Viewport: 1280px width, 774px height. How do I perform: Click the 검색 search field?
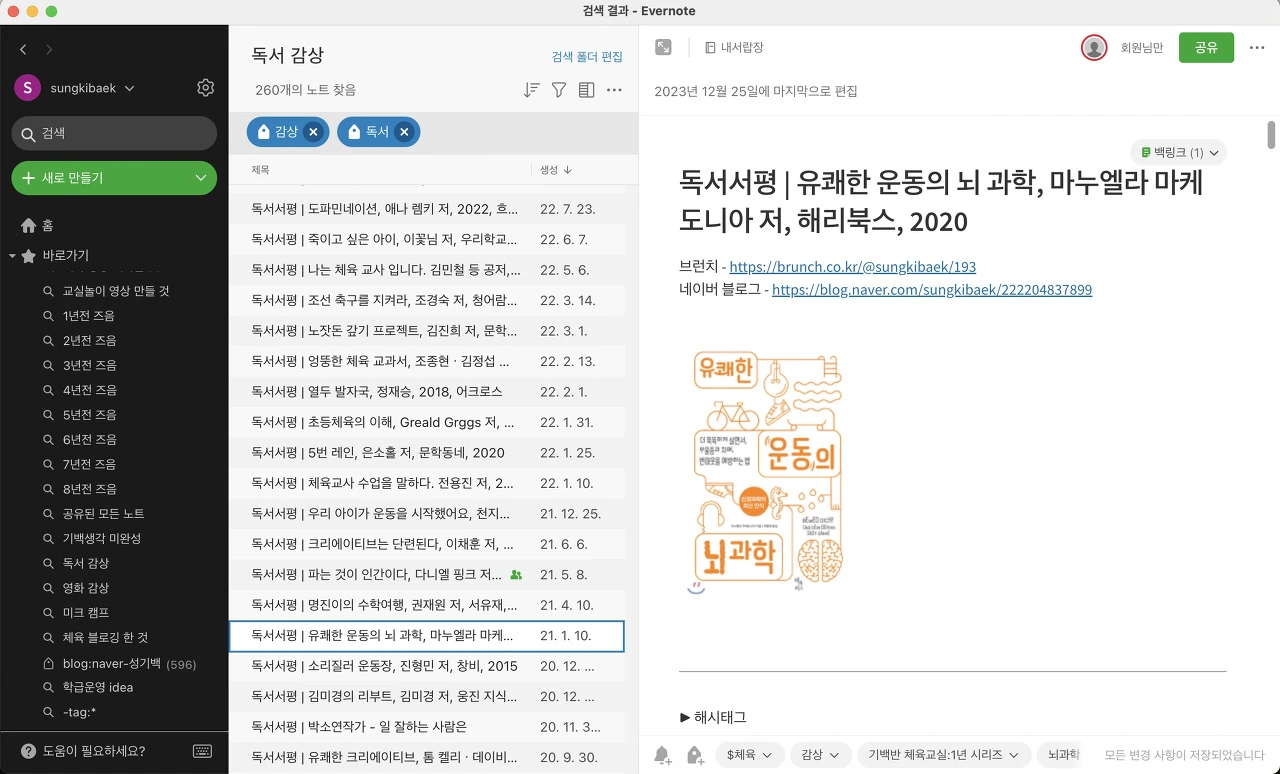[x=114, y=133]
